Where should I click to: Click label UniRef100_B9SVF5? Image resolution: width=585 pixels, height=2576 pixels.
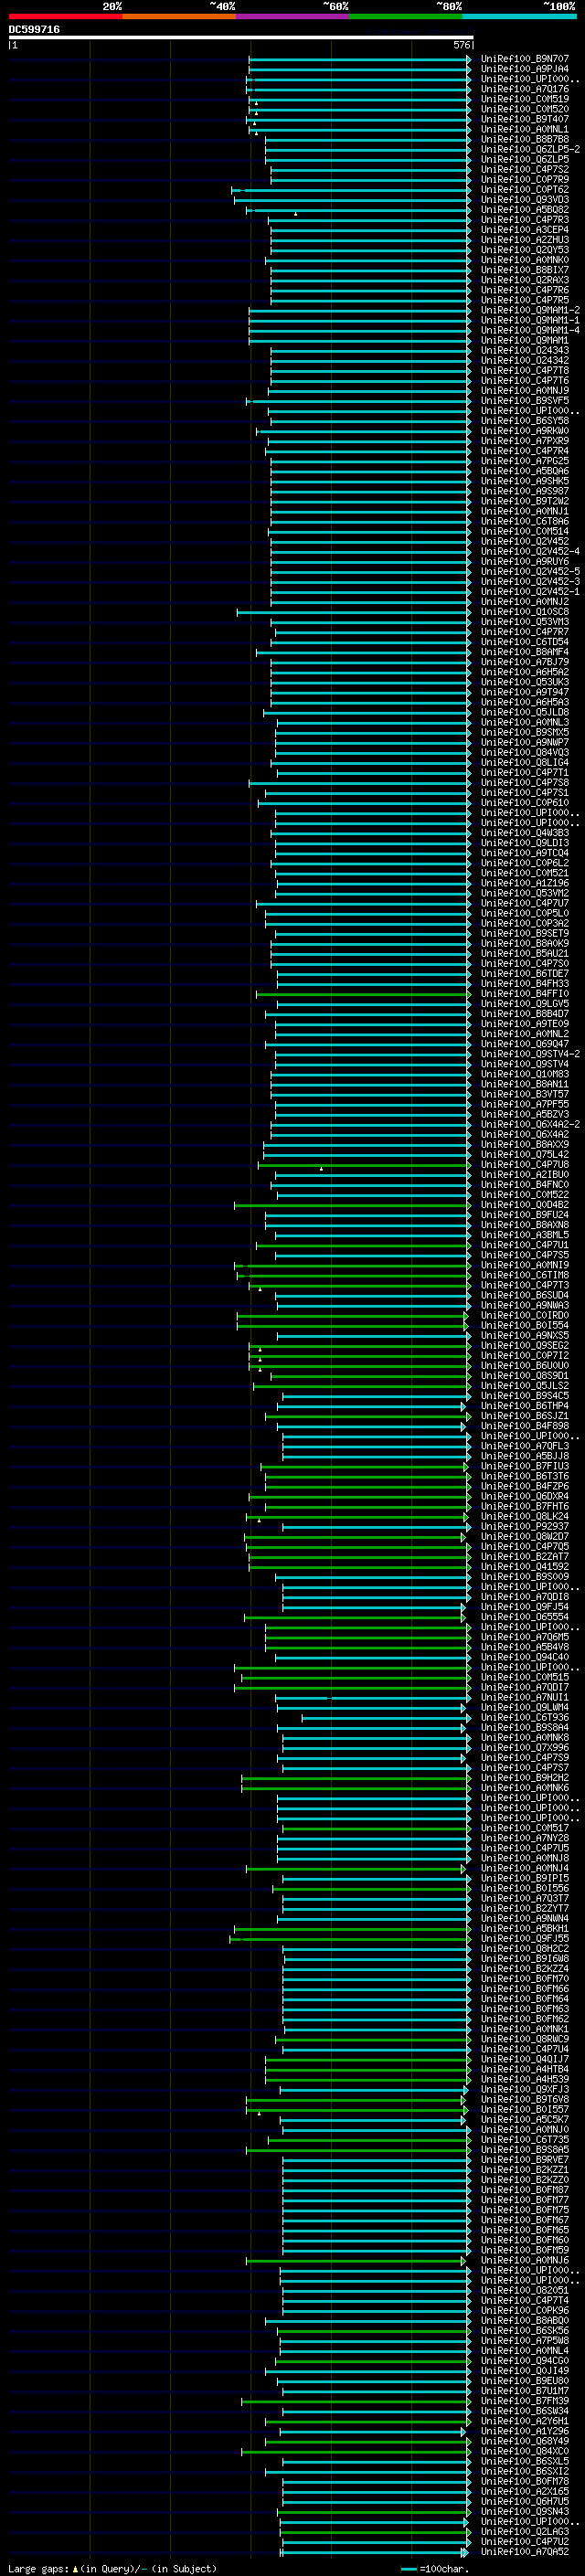point(524,401)
